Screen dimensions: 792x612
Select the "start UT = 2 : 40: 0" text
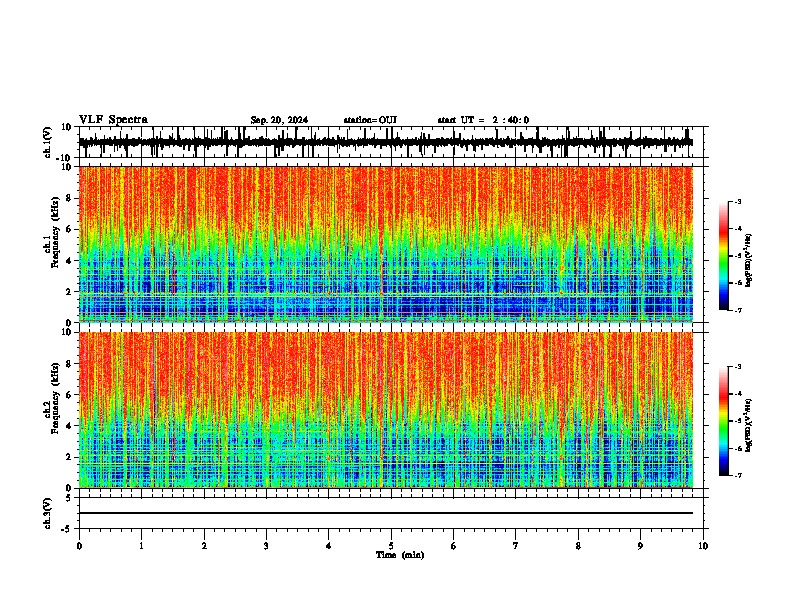coord(483,120)
